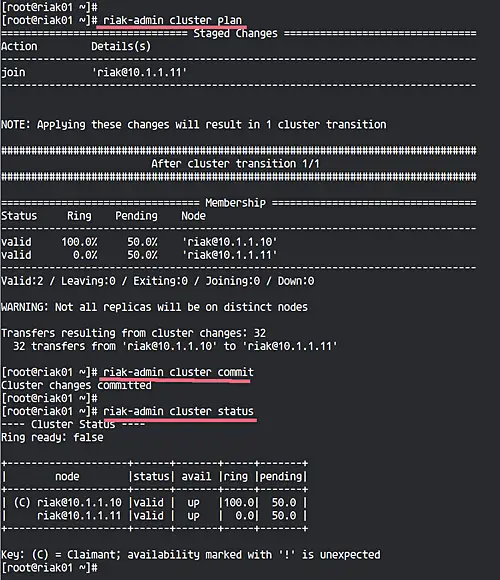Click the final empty shell prompt line
The width and height of the screenshot is (500, 580).
50,568
